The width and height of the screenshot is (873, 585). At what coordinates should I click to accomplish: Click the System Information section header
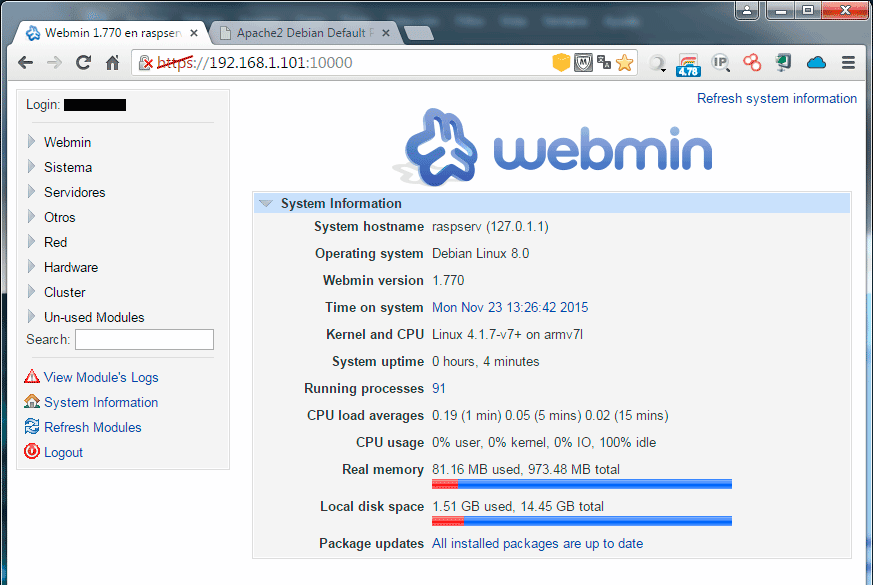click(x=552, y=203)
